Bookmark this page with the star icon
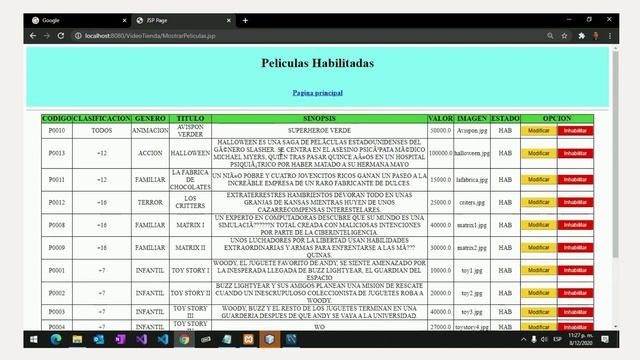 point(564,36)
